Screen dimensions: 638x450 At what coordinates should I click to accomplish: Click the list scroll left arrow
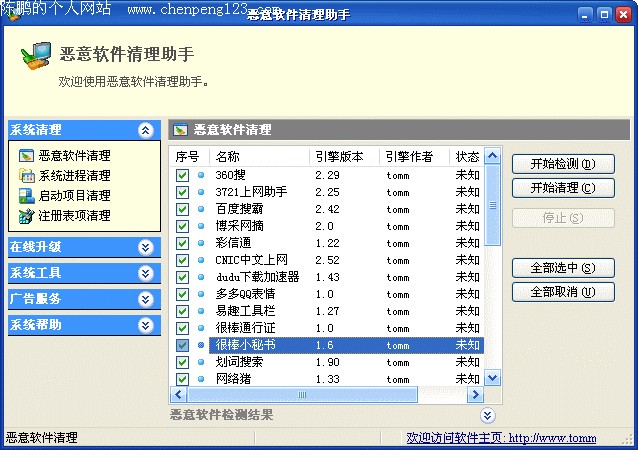click(x=178, y=394)
